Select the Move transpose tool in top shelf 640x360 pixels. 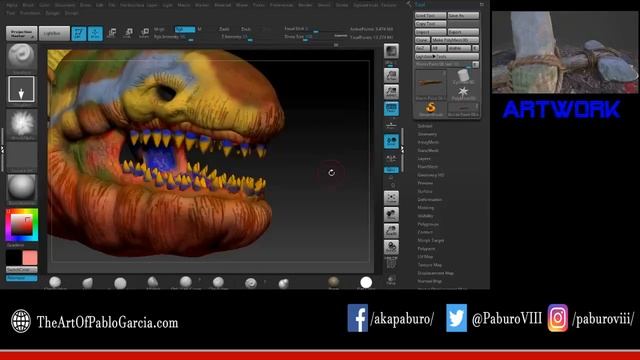point(111,33)
